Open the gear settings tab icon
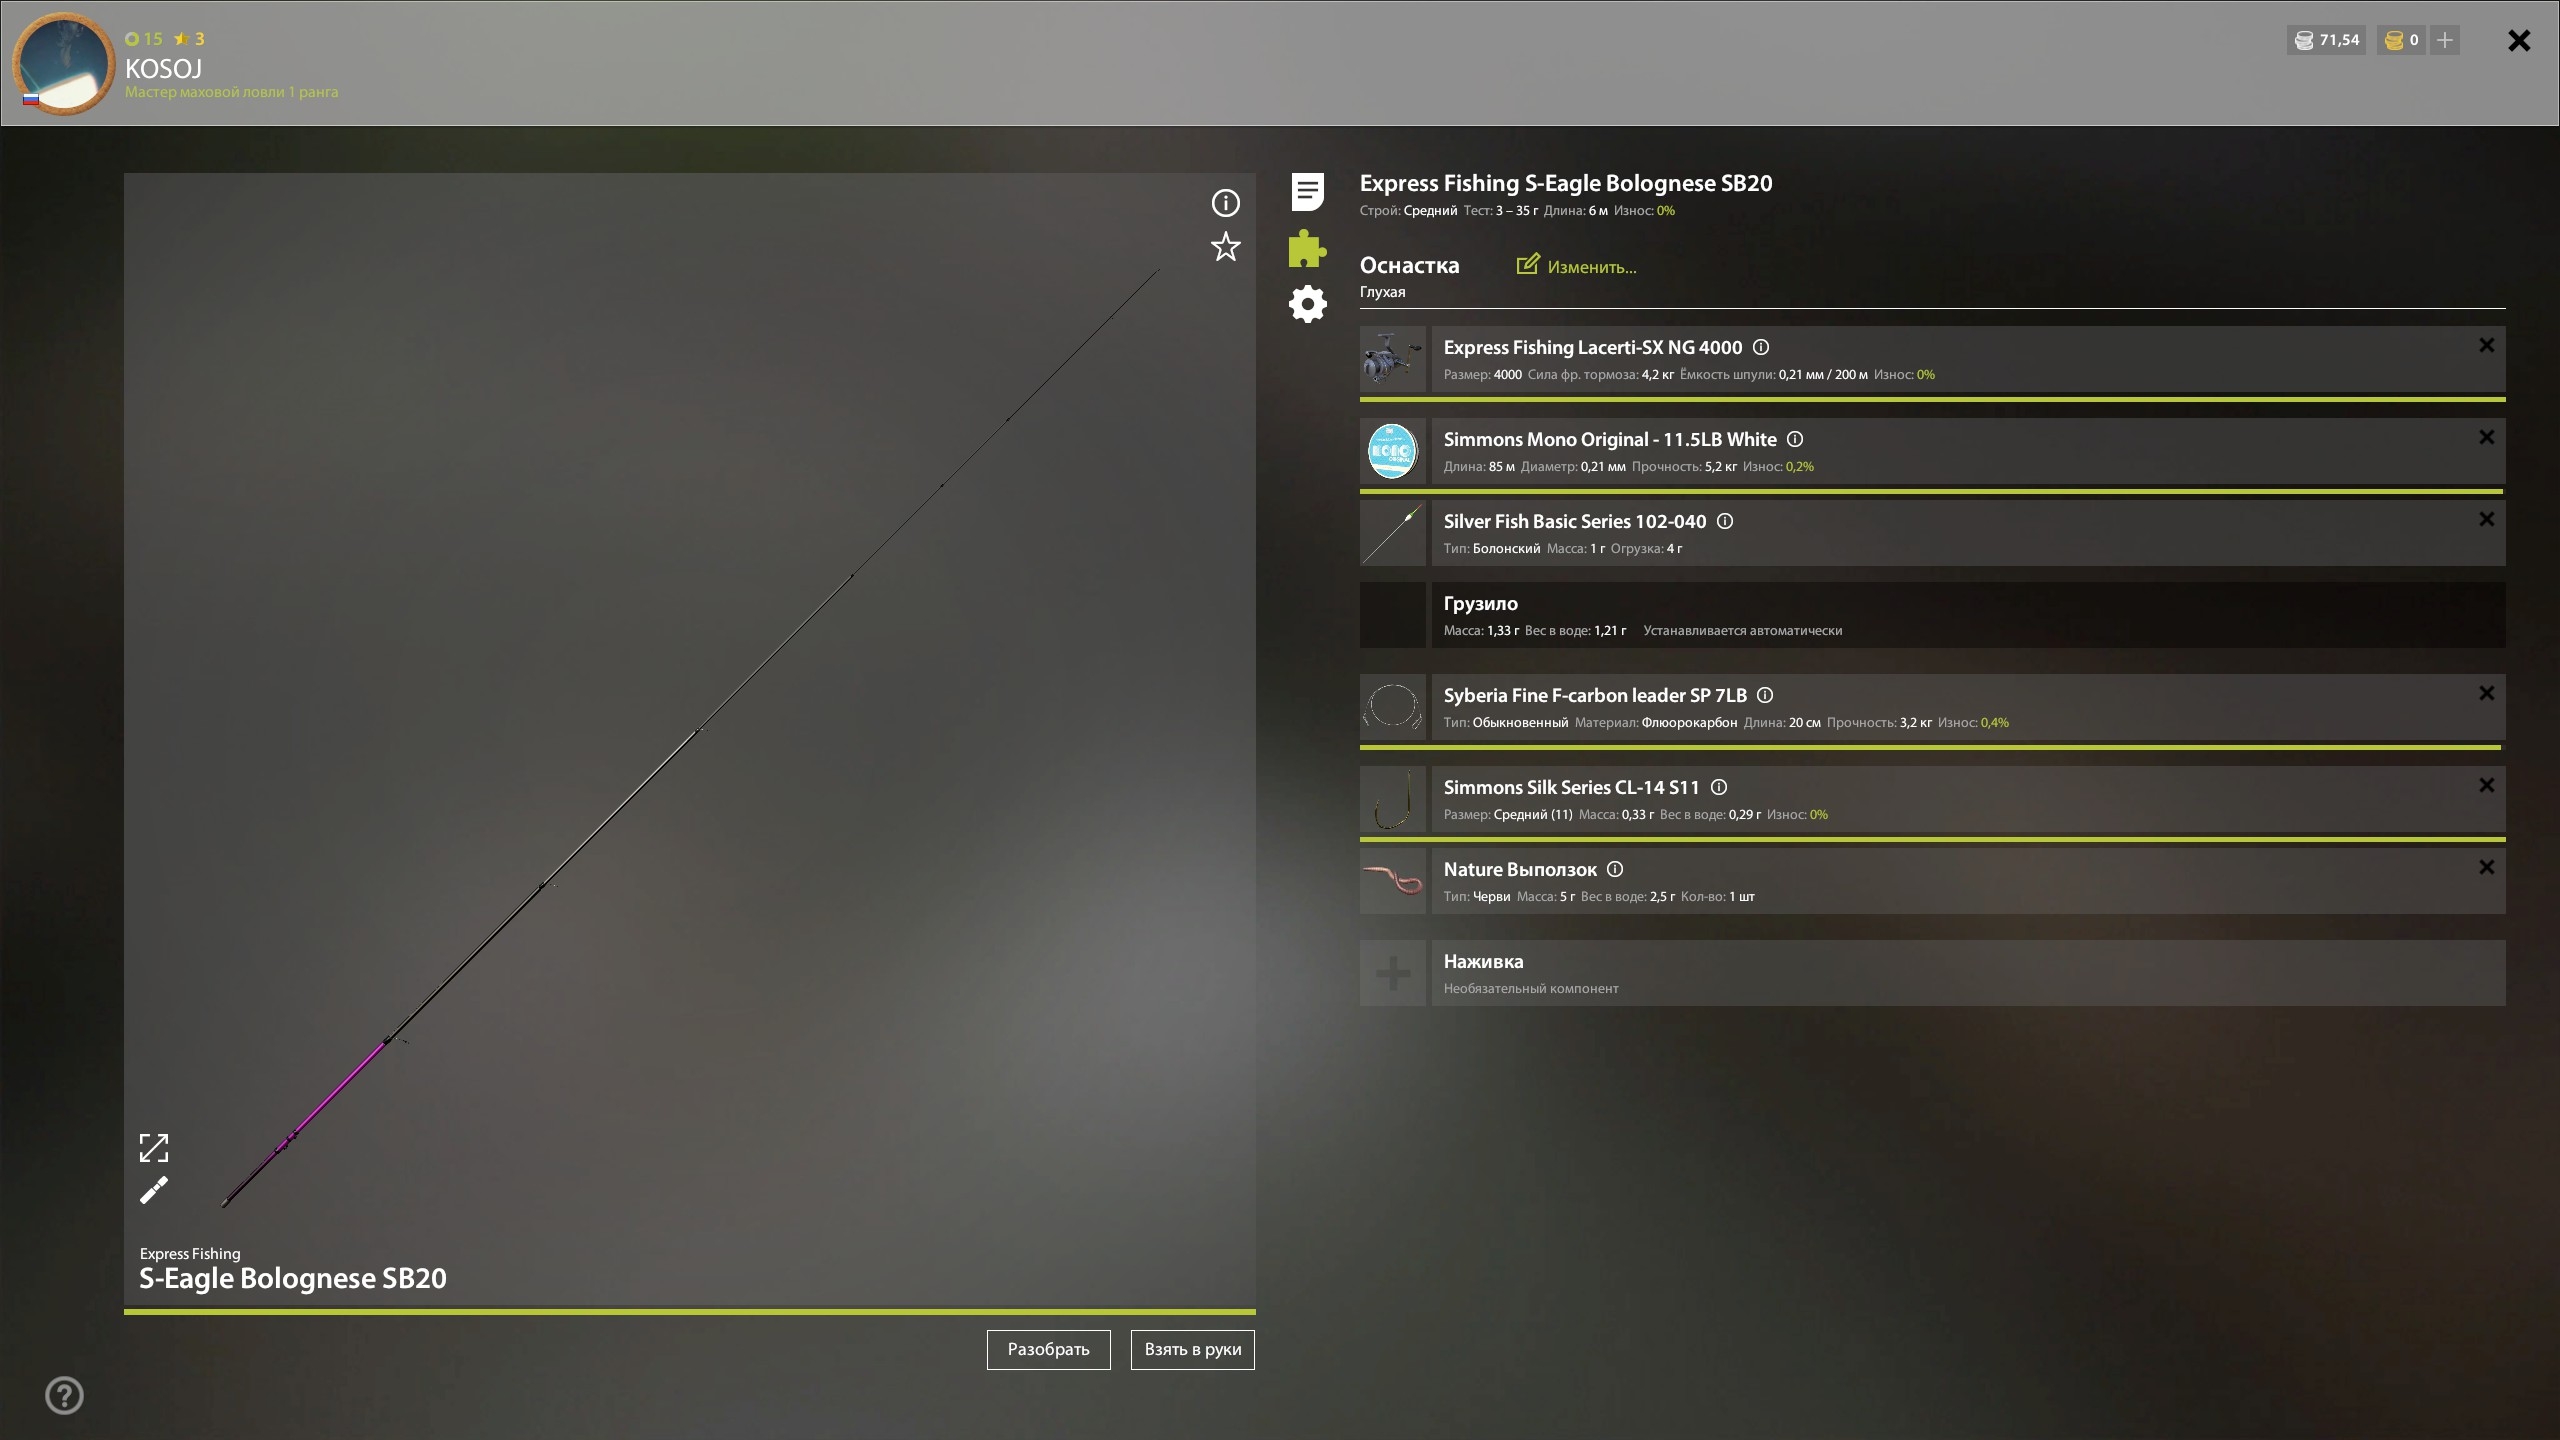This screenshot has height=1440, width=2560. pos(1307,304)
